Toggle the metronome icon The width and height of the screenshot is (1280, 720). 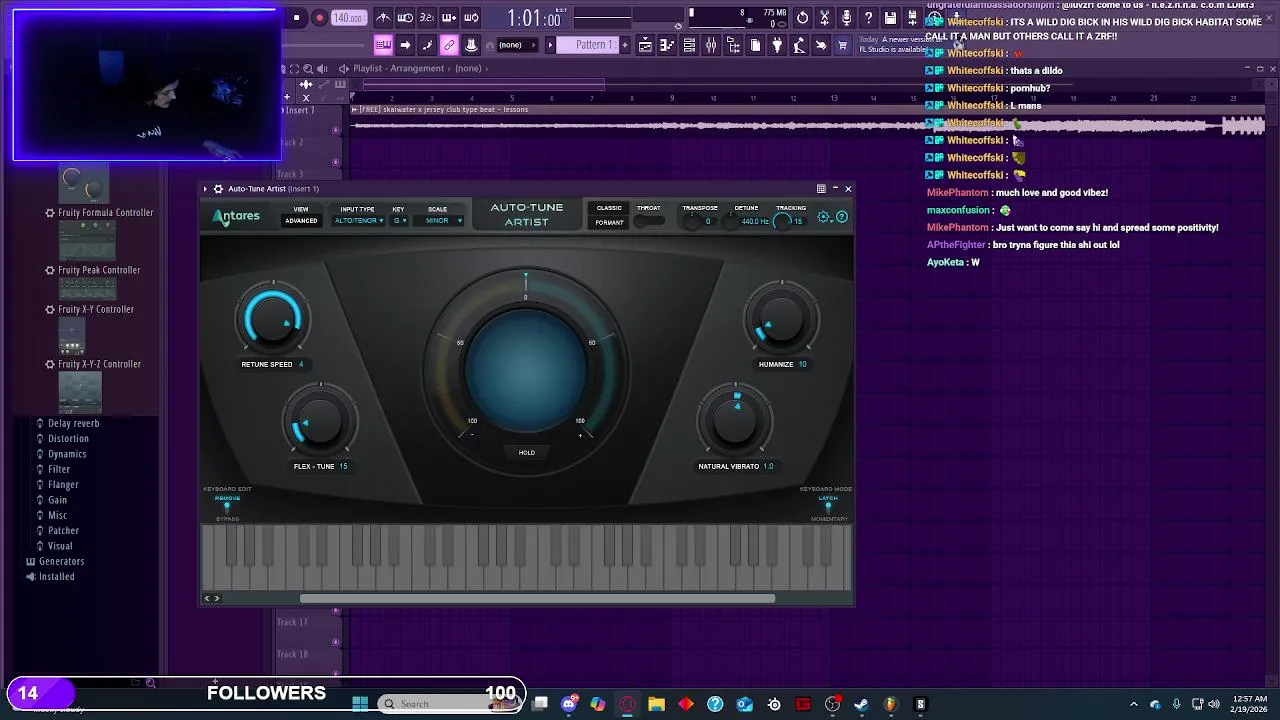coord(384,18)
